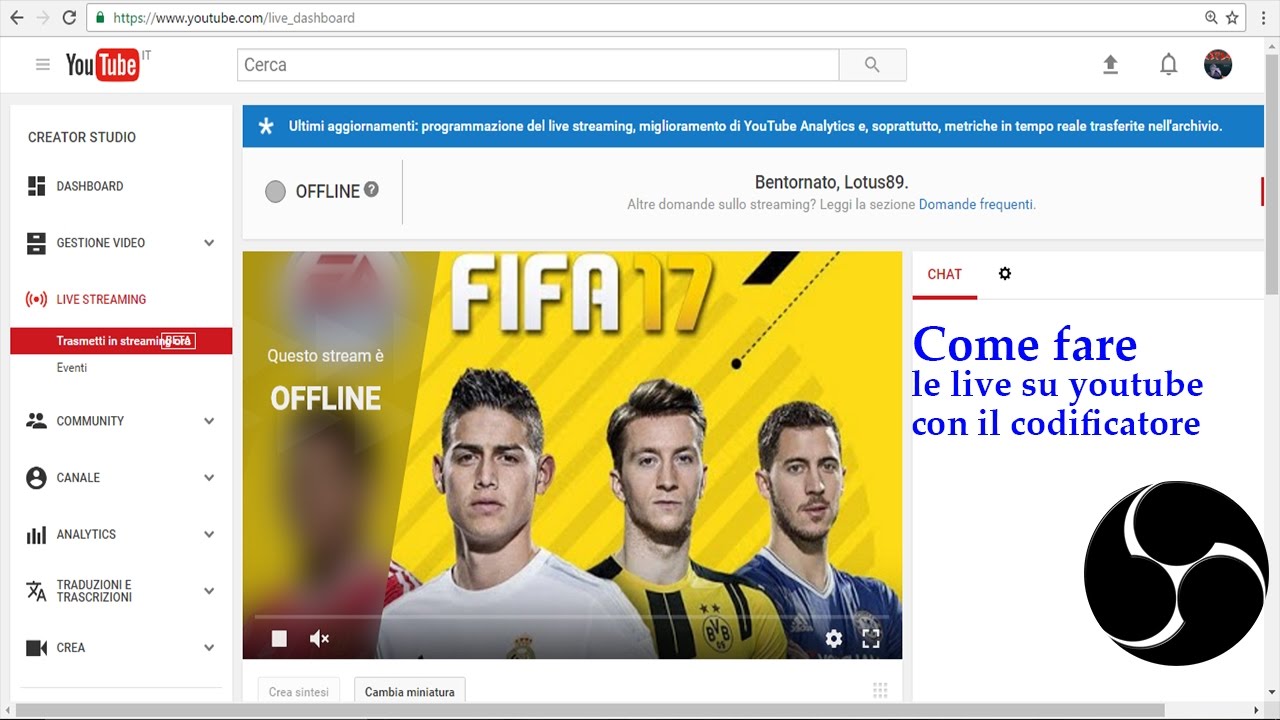1280x720 pixels.
Task: Click the browser back arrow
Action: click(x=16, y=17)
